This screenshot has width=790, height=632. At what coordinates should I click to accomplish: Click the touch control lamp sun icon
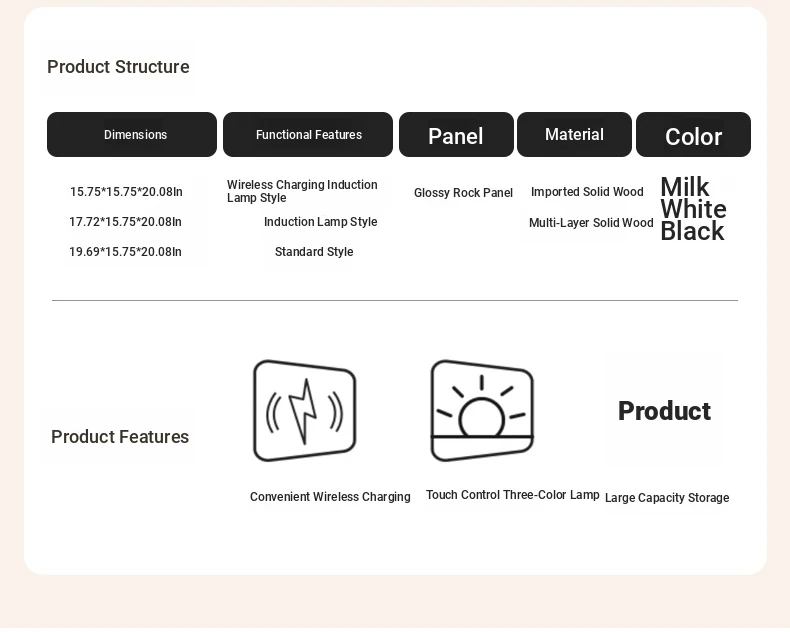point(481,411)
